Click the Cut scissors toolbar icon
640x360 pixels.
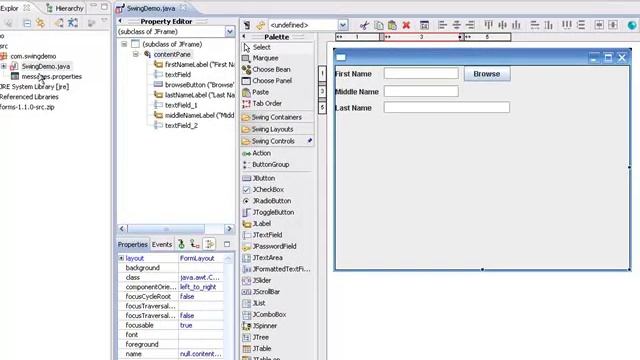click(364, 25)
